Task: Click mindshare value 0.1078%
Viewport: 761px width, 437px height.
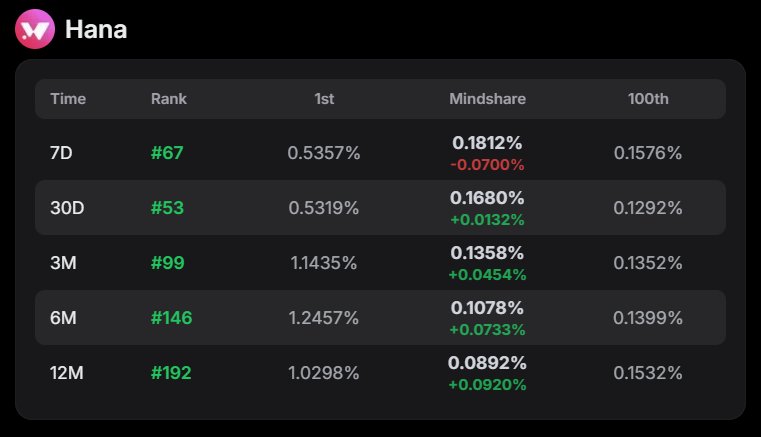Action: tap(487, 308)
